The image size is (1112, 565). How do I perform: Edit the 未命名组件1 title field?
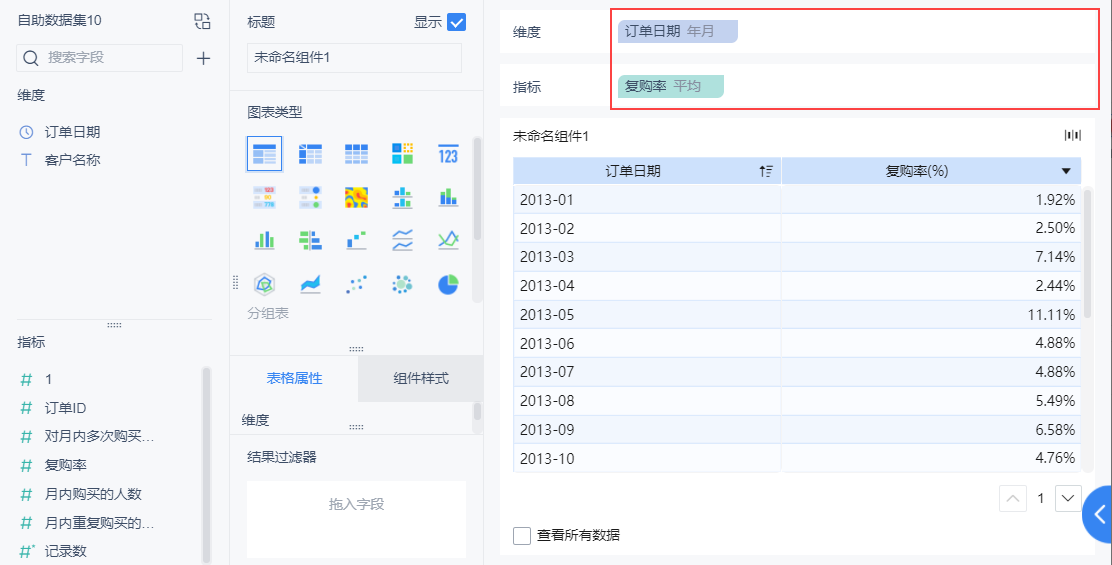pyautogui.click(x=354, y=58)
